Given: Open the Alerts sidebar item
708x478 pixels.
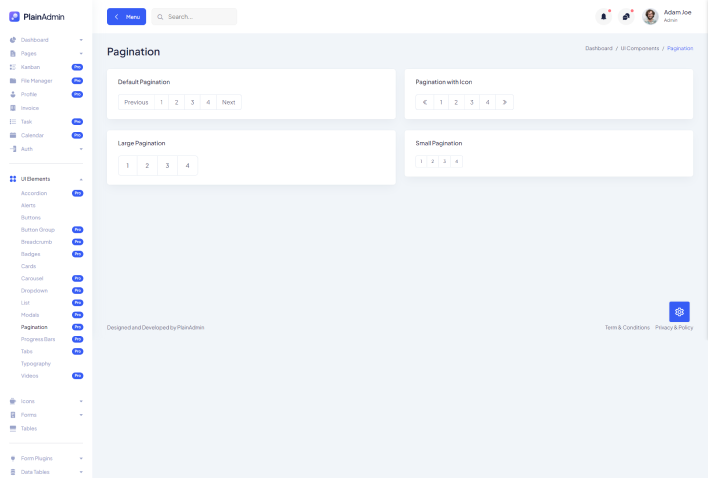Looking at the screenshot, I should (28, 204).
